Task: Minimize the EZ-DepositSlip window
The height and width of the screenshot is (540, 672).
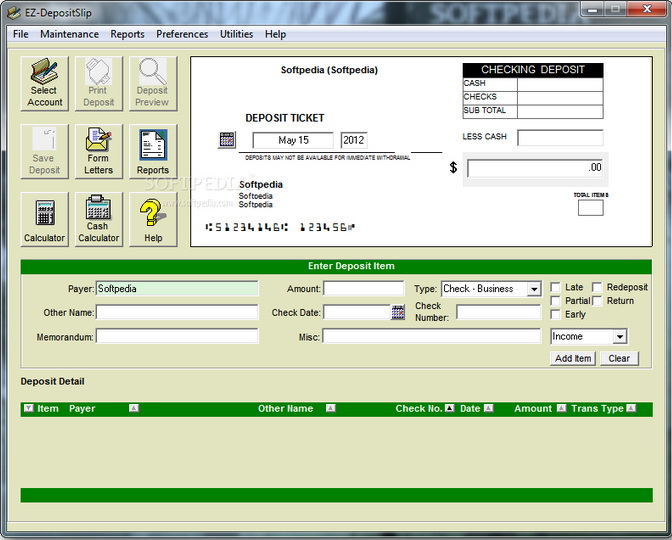Action: click(x=593, y=9)
